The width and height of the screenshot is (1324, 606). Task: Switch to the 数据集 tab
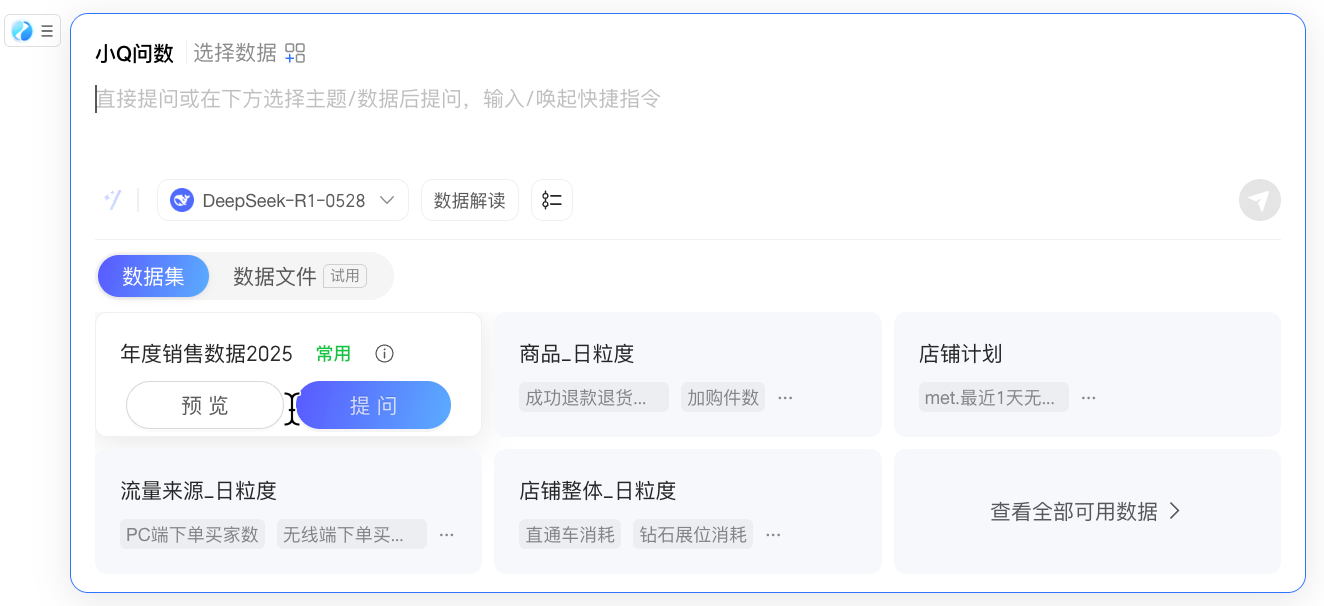[153, 276]
